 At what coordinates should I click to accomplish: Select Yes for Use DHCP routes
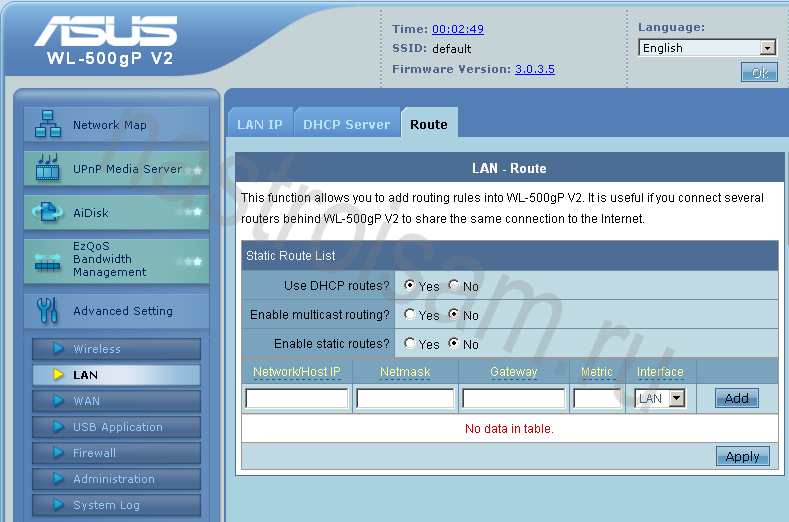[410, 285]
